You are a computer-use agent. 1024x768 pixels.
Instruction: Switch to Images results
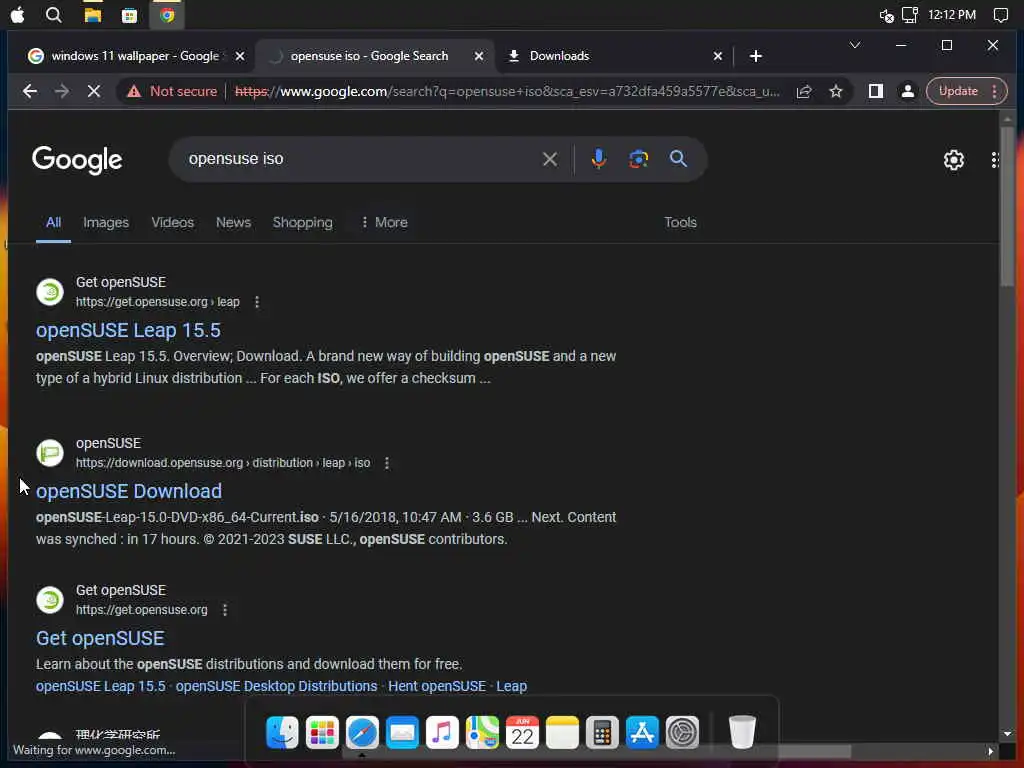tap(106, 223)
